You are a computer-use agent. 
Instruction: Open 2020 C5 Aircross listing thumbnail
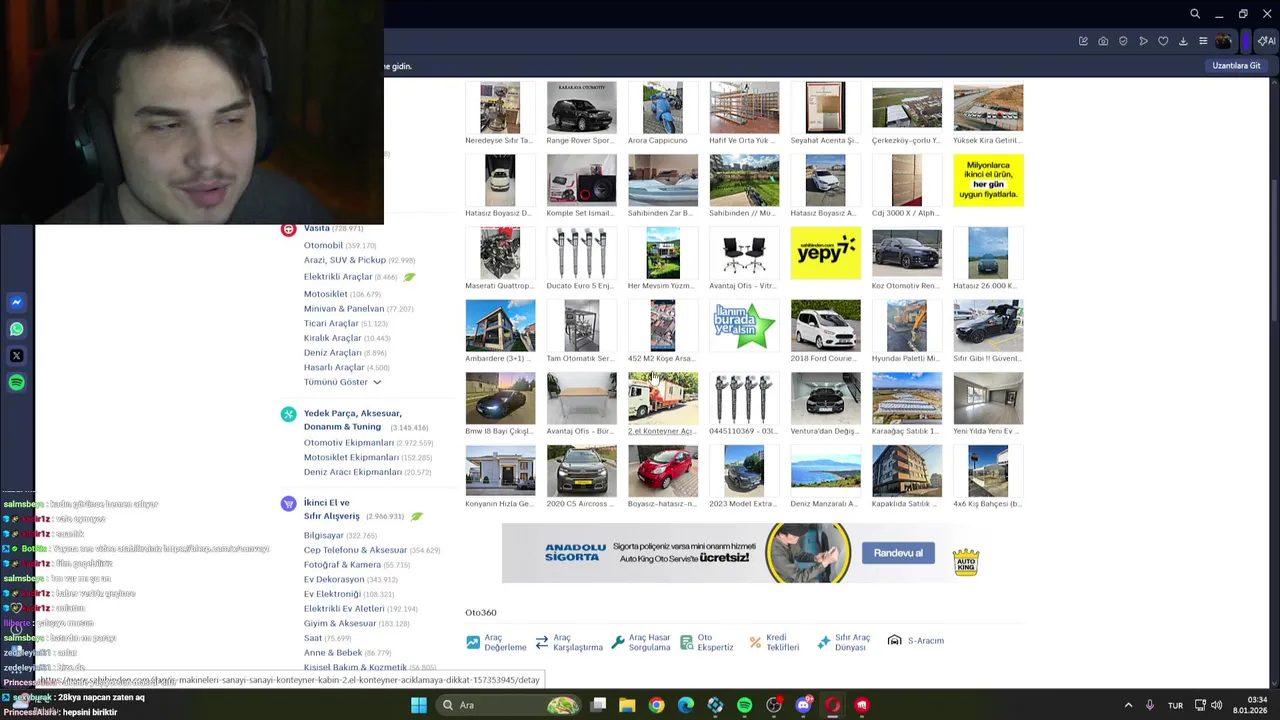pyautogui.click(x=581, y=471)
